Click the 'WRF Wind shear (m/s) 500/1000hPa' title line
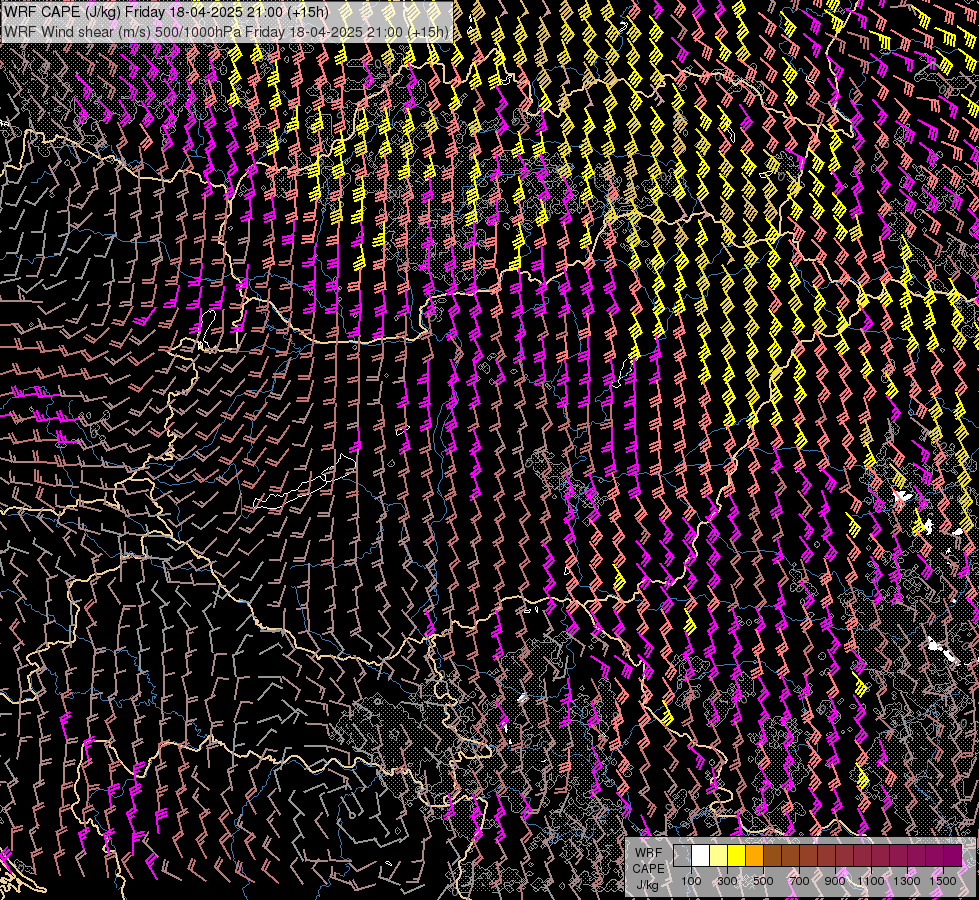The width and height of the screenshot is (979, 900). 226,32
